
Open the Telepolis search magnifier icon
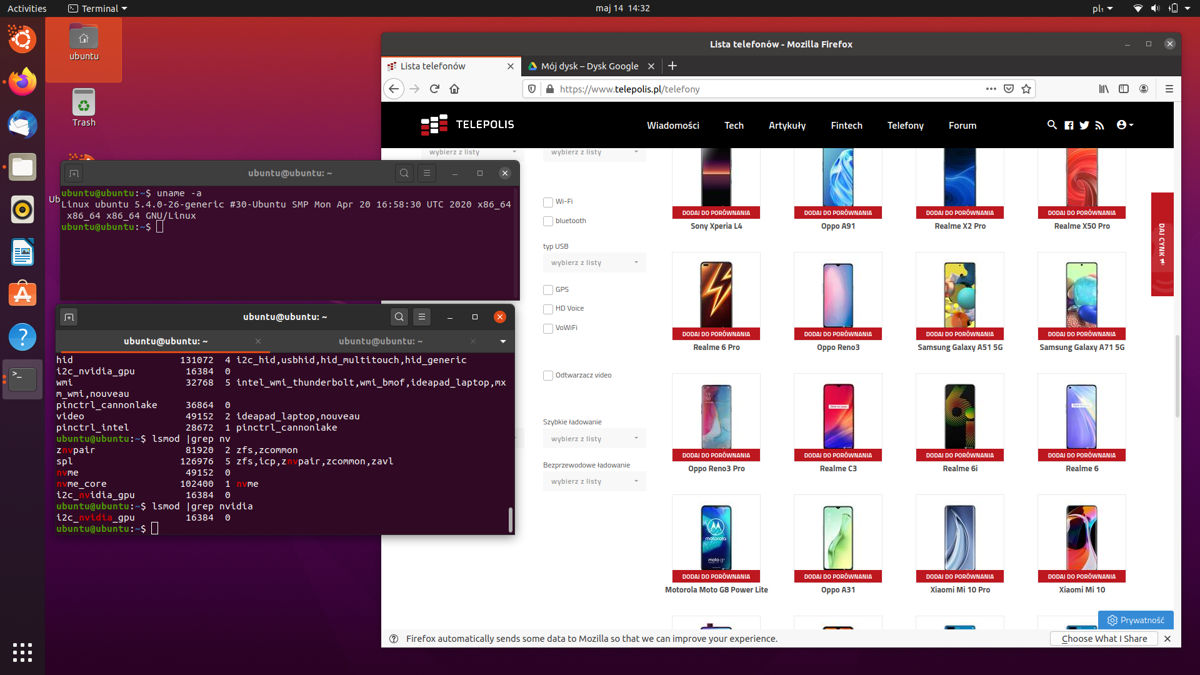[1051, 125]
